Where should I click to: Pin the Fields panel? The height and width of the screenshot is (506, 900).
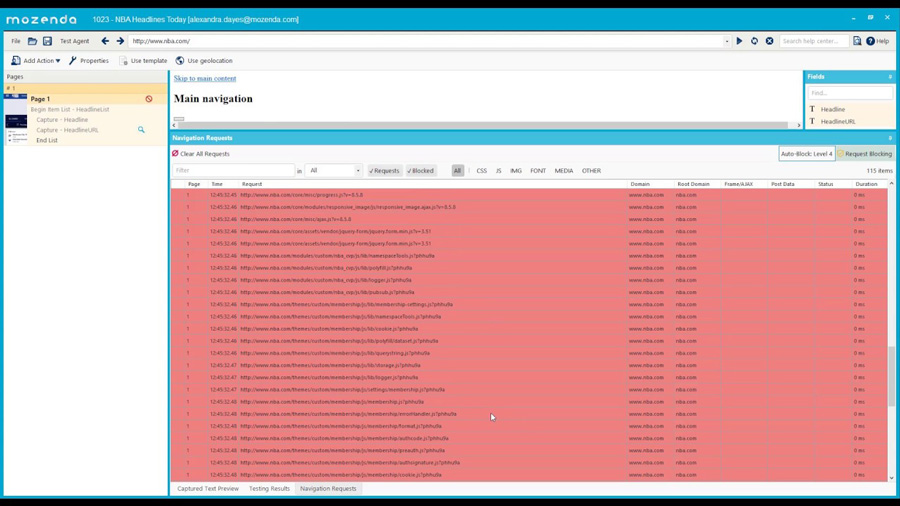[x=890, y=77]
